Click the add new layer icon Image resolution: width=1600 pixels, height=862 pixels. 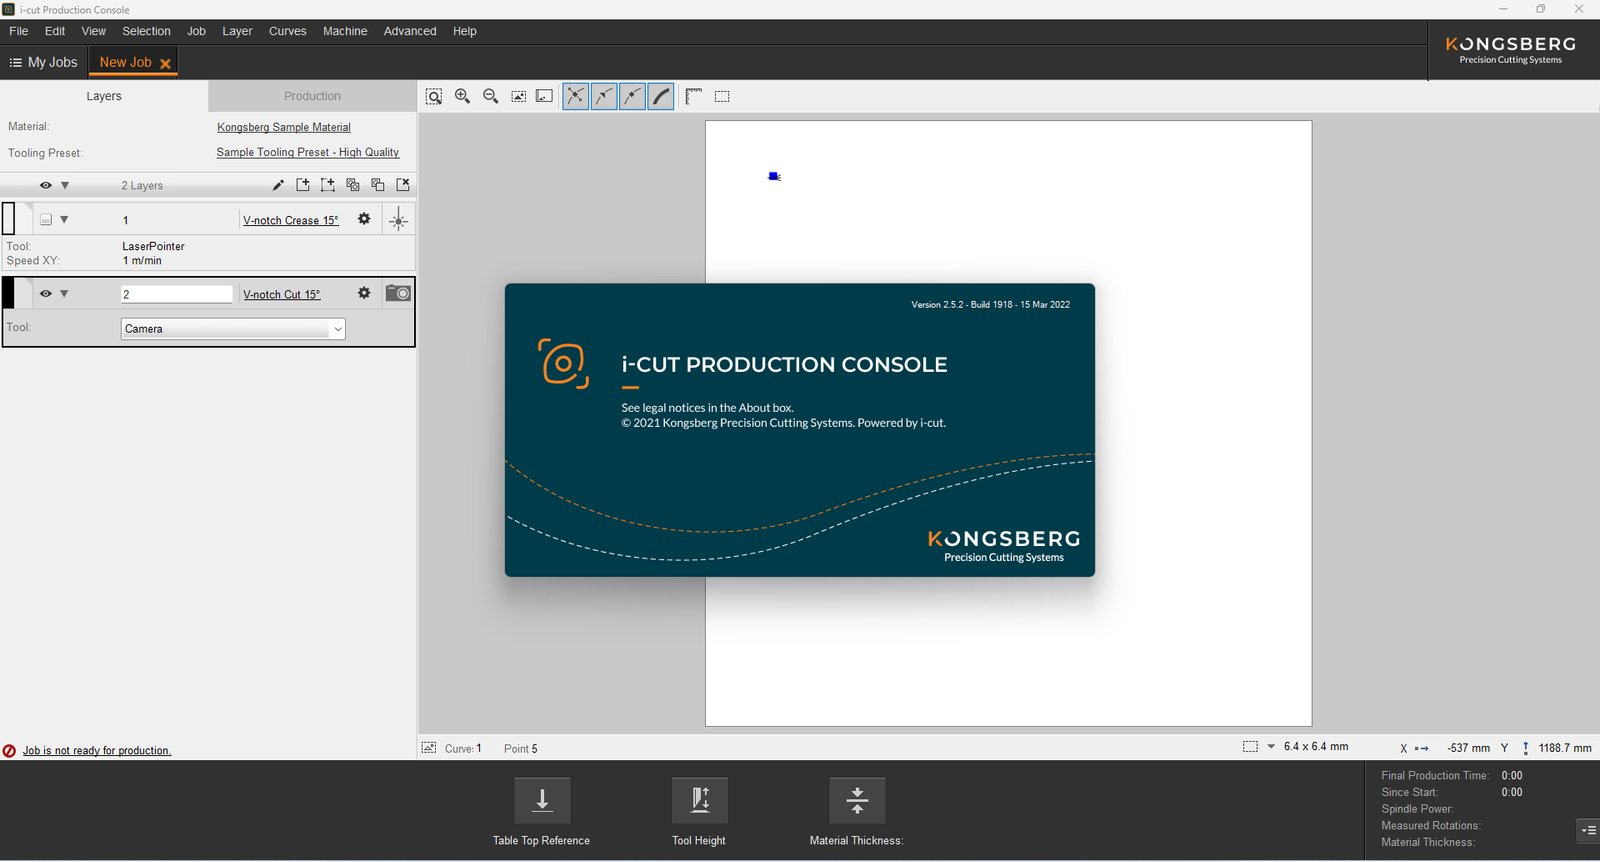tap(303, 185)
